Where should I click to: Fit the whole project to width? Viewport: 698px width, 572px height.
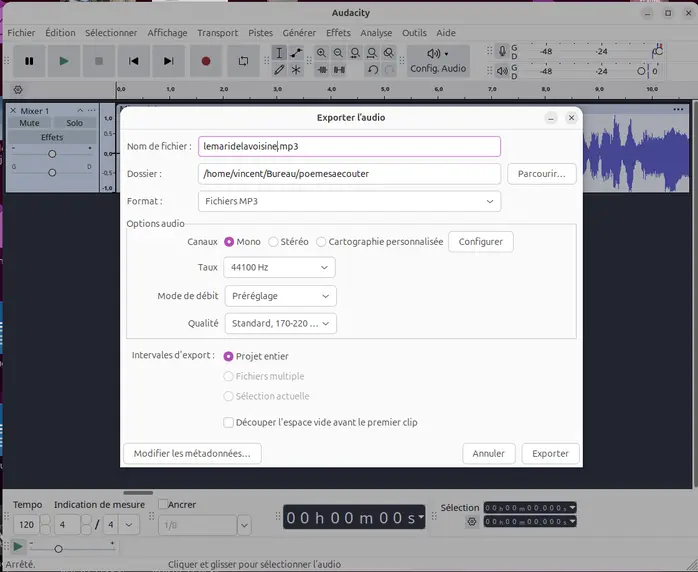pos(372,53)
